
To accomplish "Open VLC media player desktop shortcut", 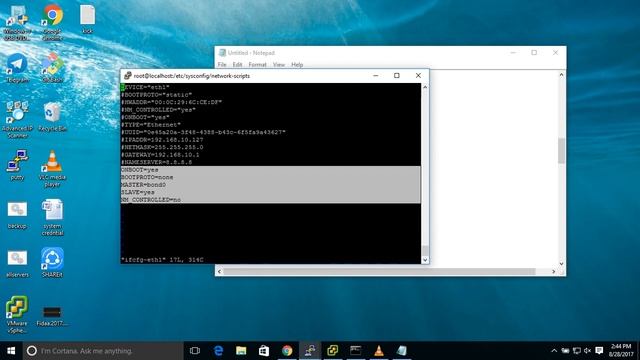I will click(52, 169).
